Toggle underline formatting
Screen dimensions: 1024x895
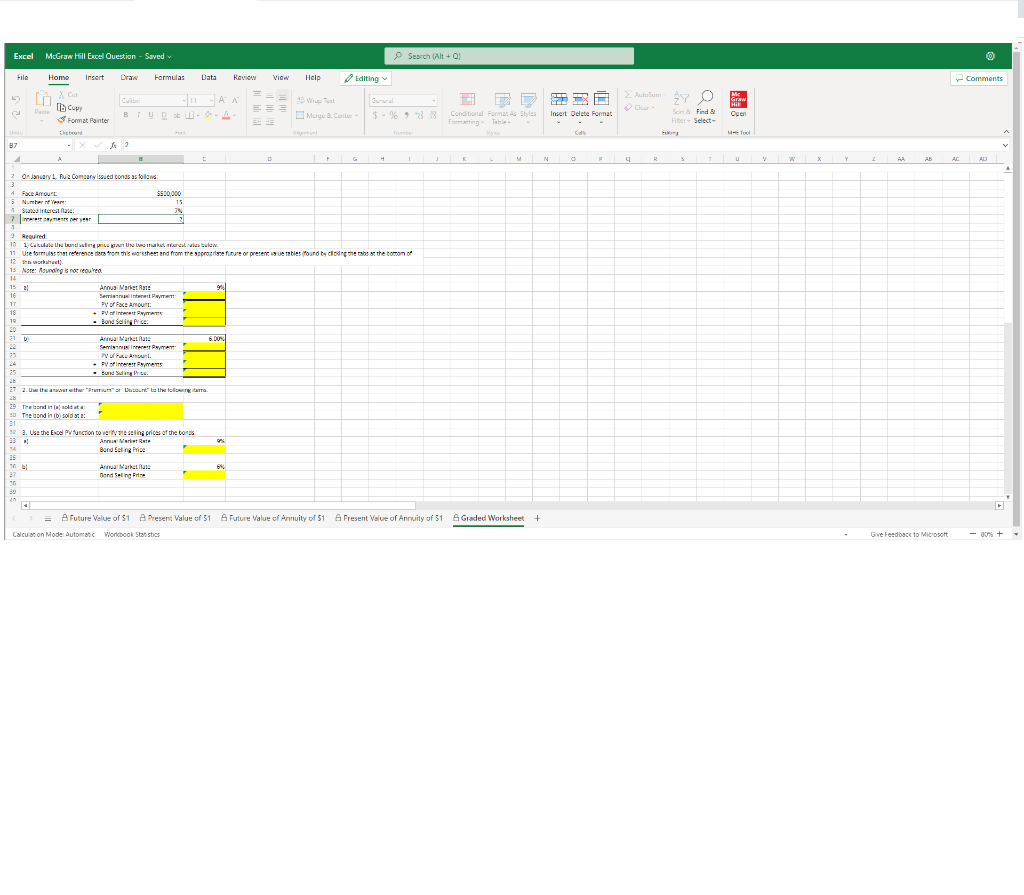(150, 114)
